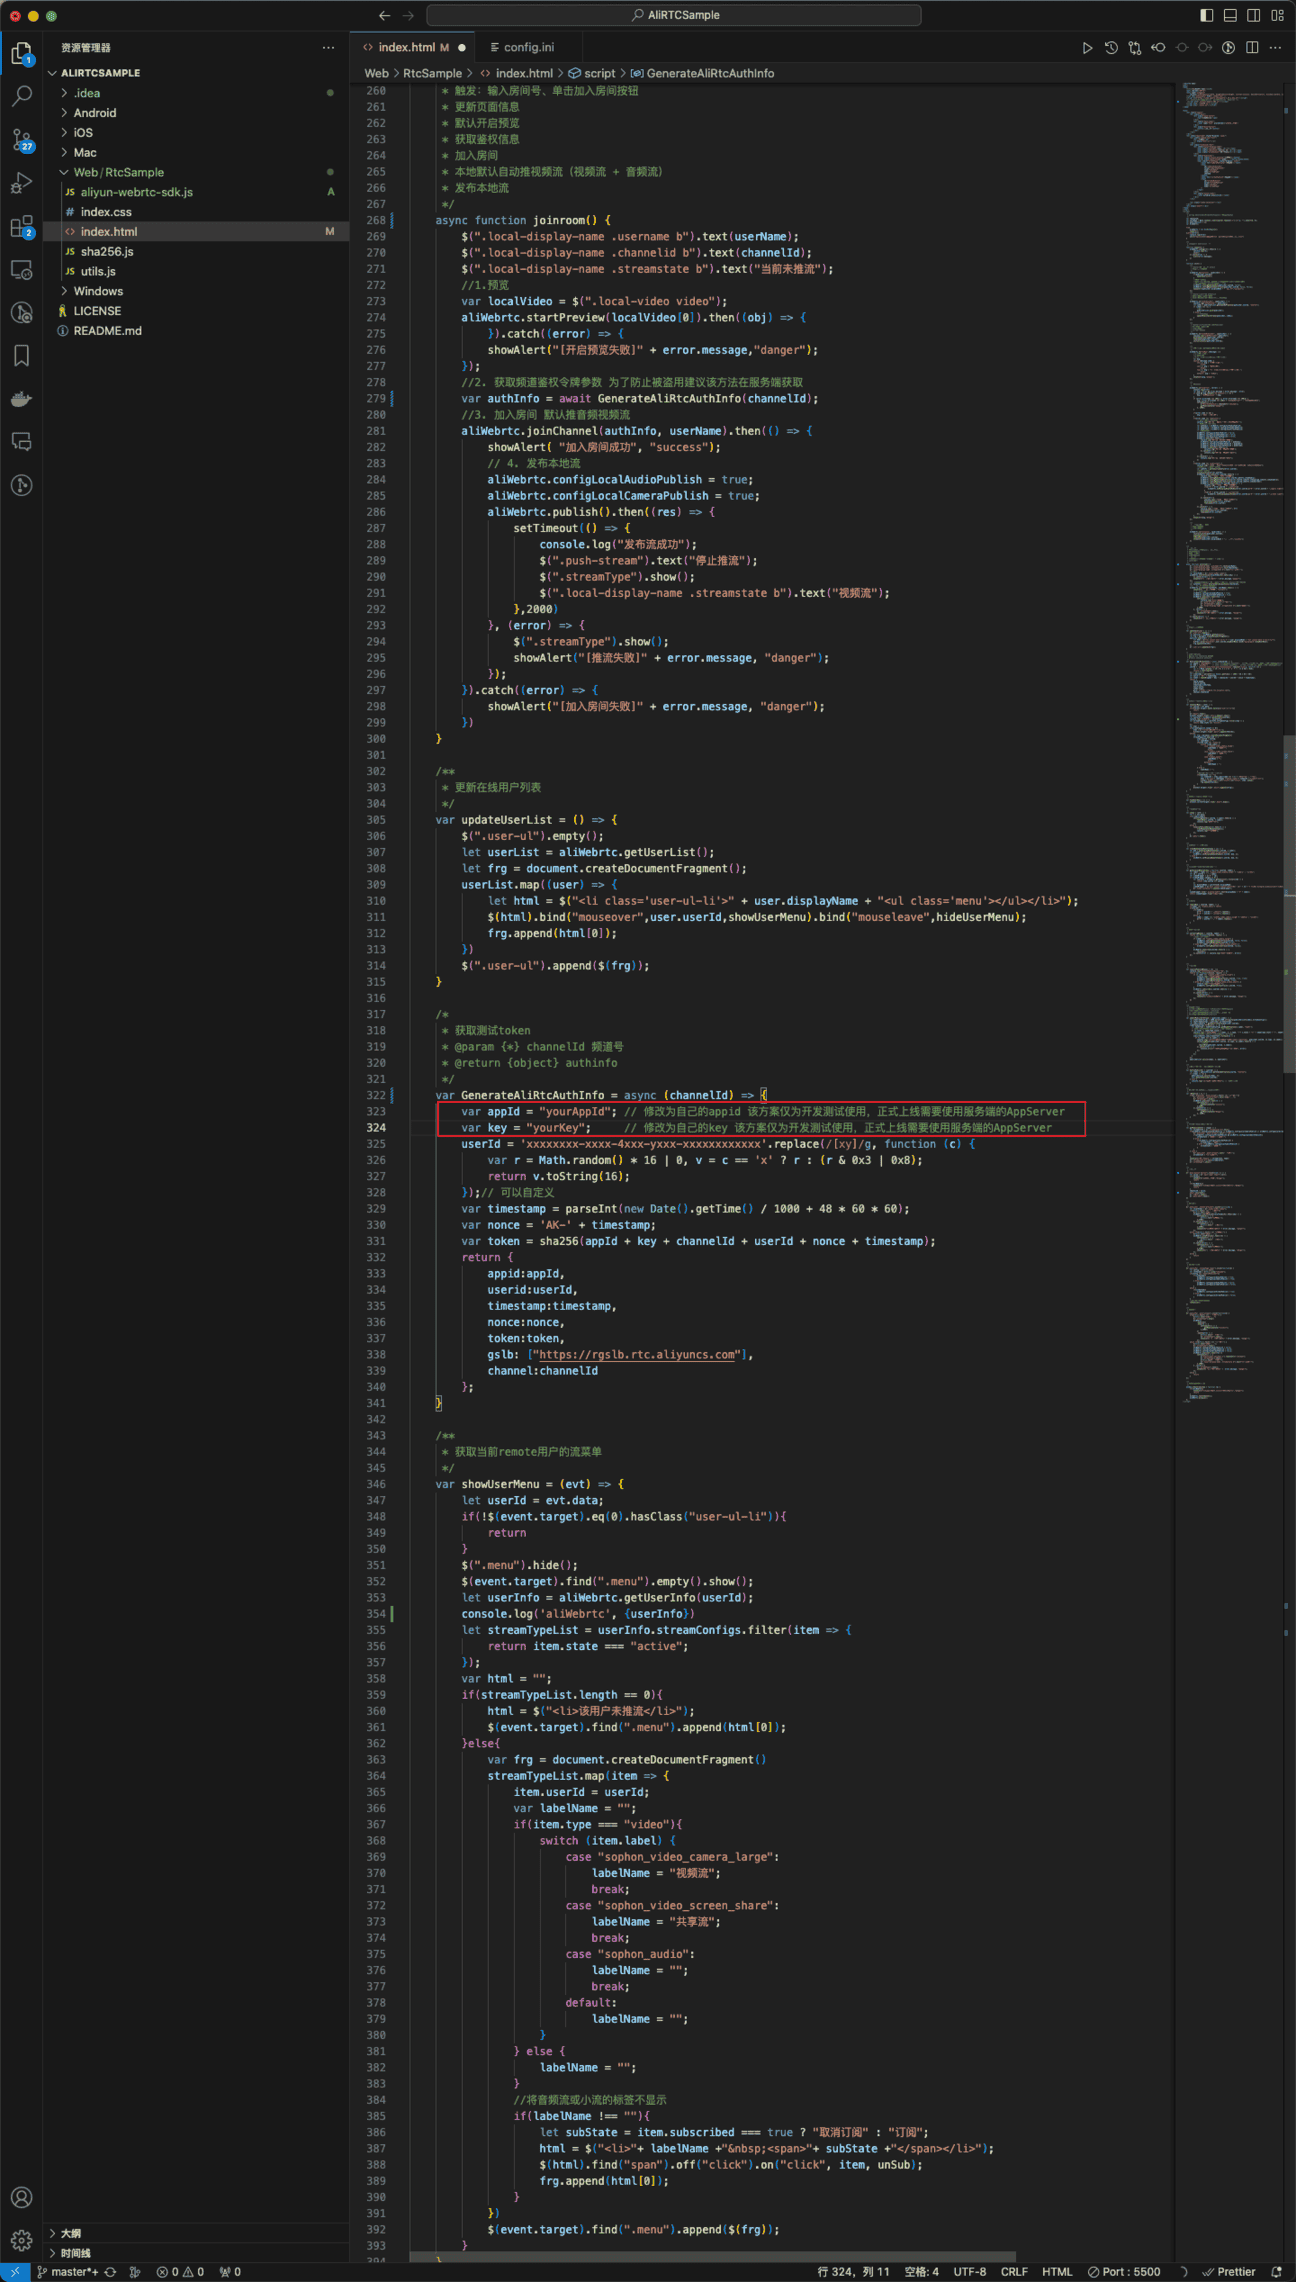Image resolution: width=1296 pixels, height=2282 pixels.
Task: Click the split editor icon
Action: (1252, 48)
